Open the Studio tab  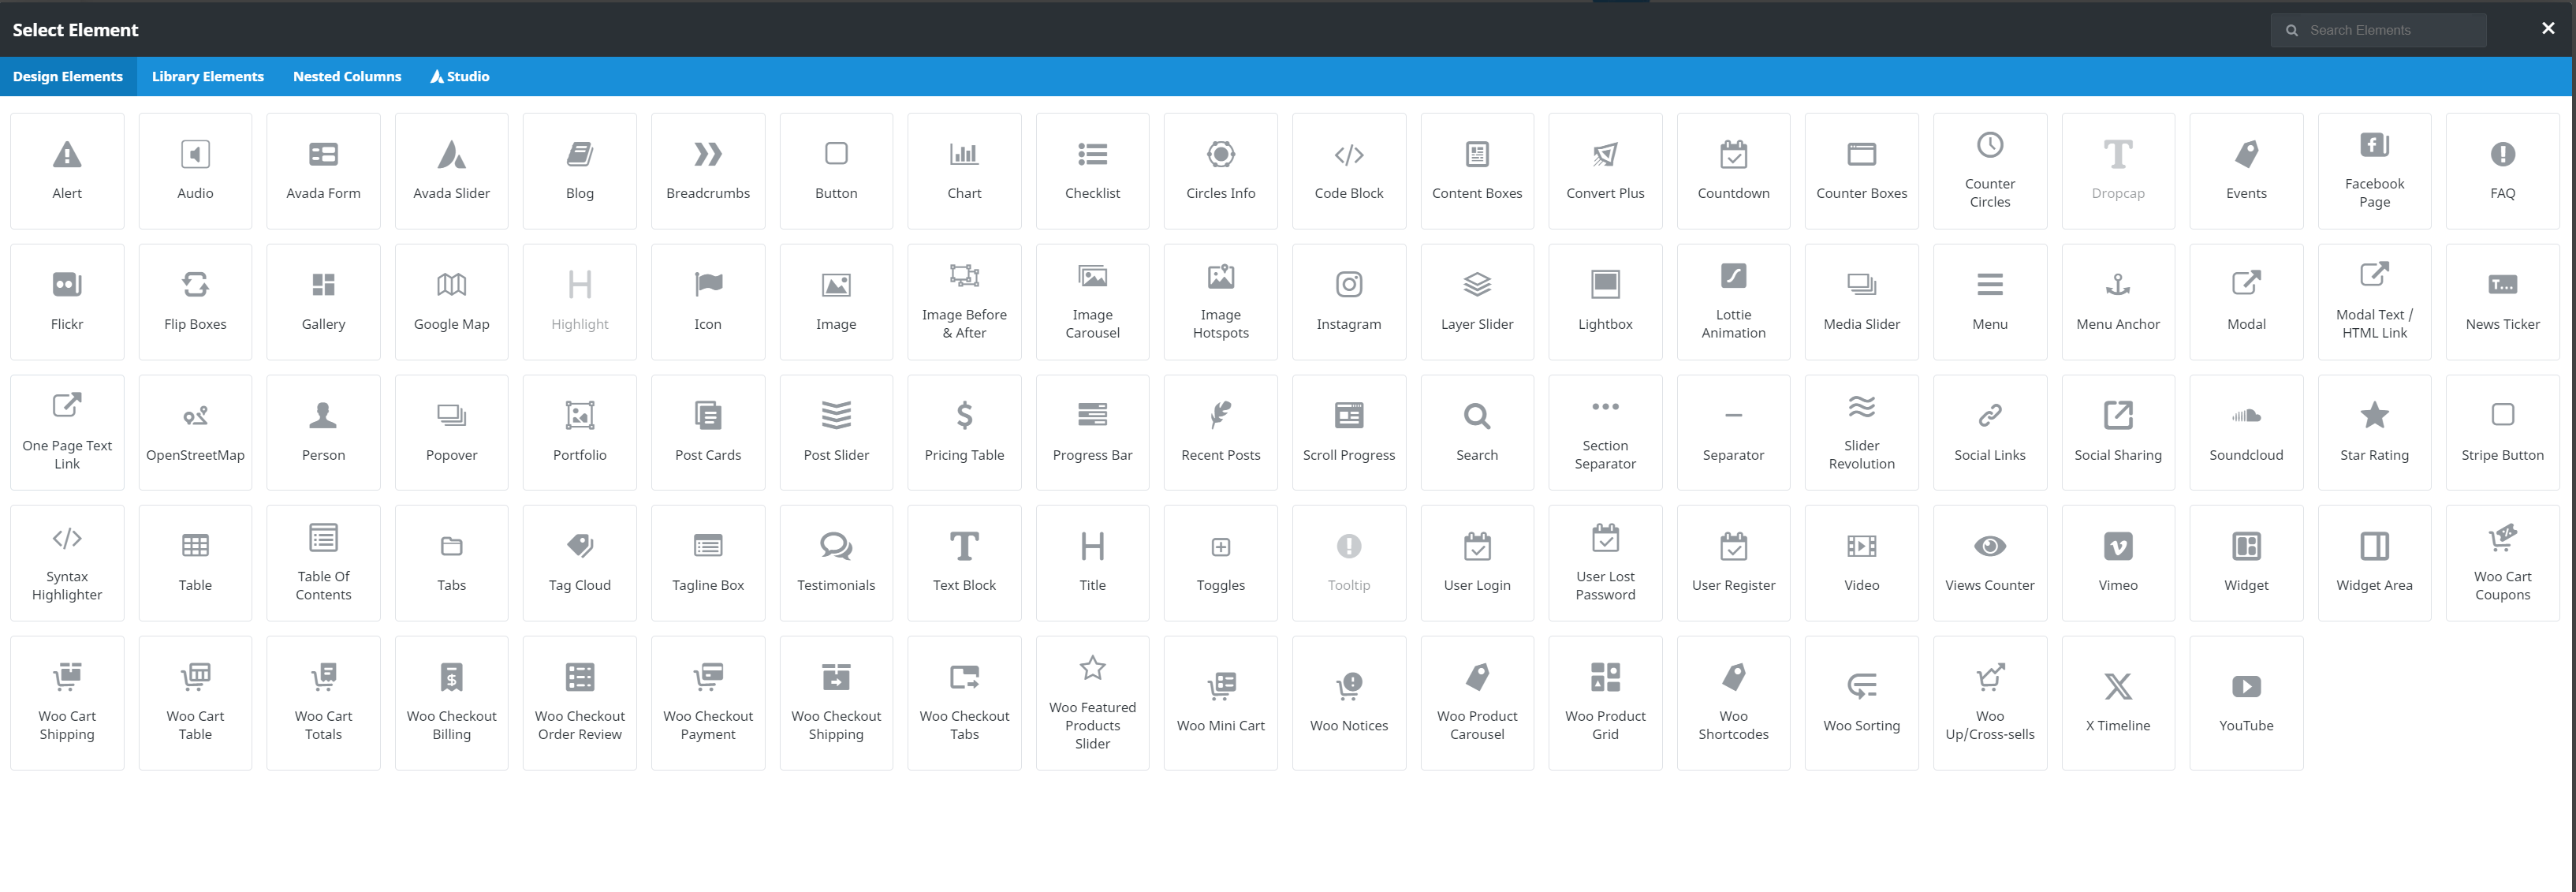coord(460,76)
